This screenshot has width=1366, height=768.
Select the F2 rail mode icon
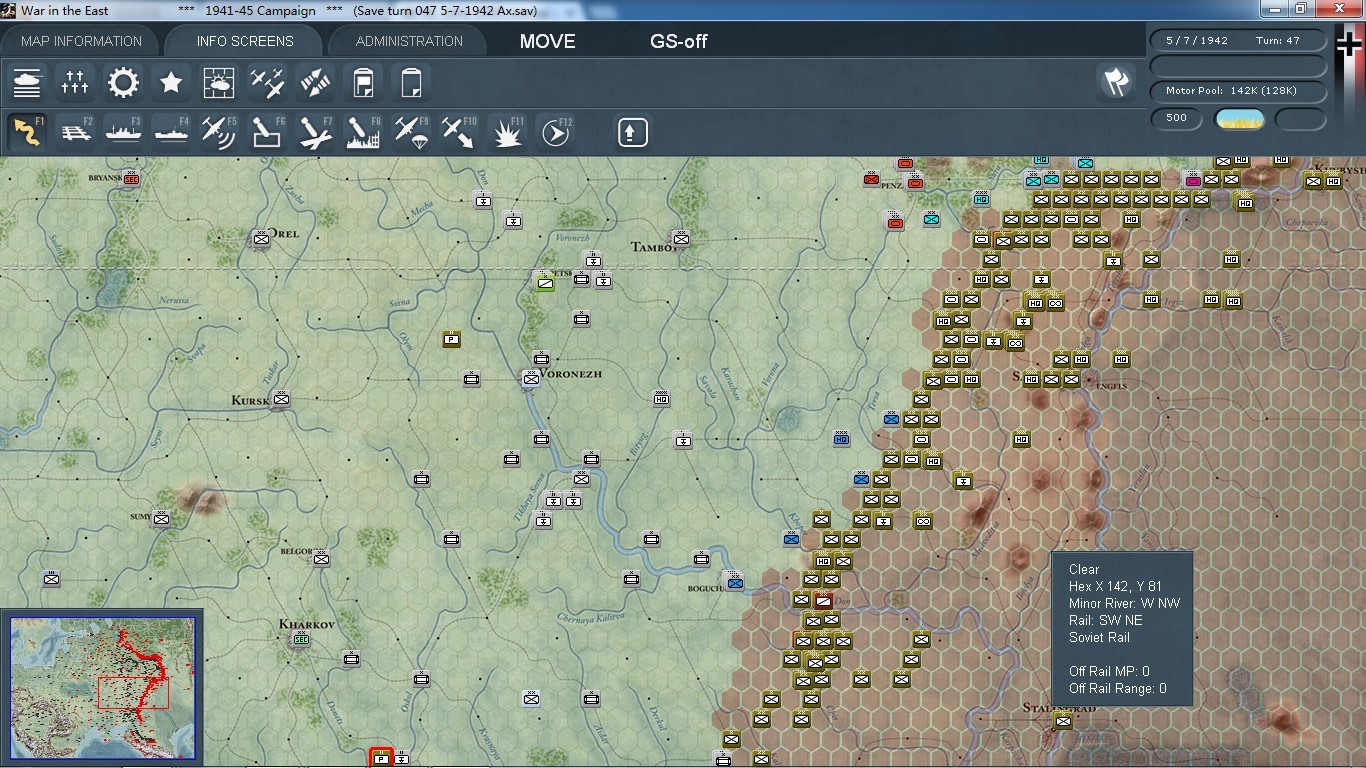[x=75, y=132]
